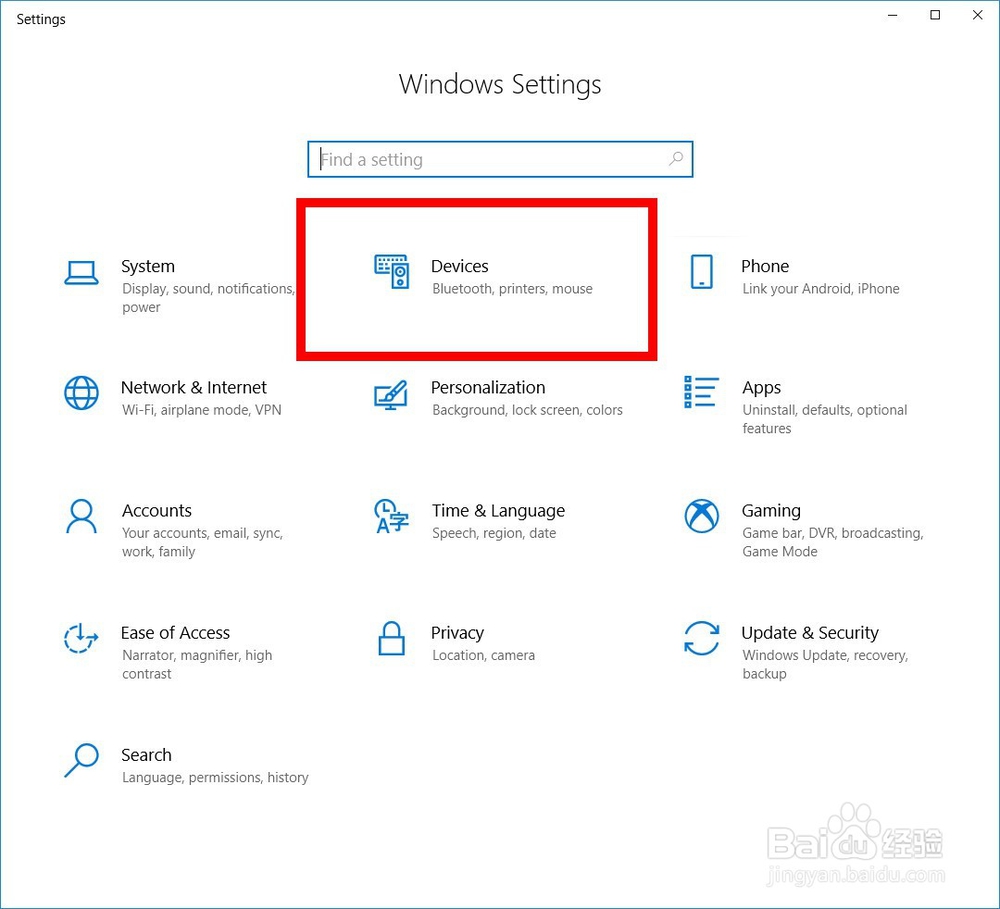This screenshot has height=909, width=1000.
Task: Click 'Link your Android, iPhone' description
Action: [821, 289]
